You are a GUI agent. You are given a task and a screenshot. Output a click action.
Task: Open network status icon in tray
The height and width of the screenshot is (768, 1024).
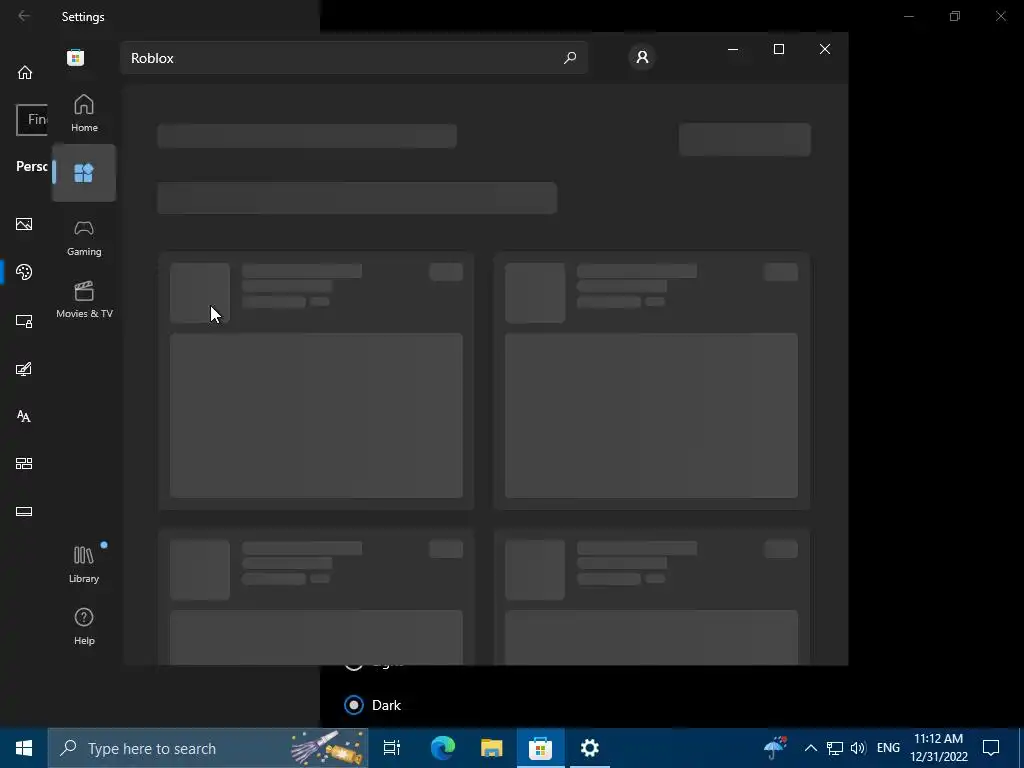[835, 748]
